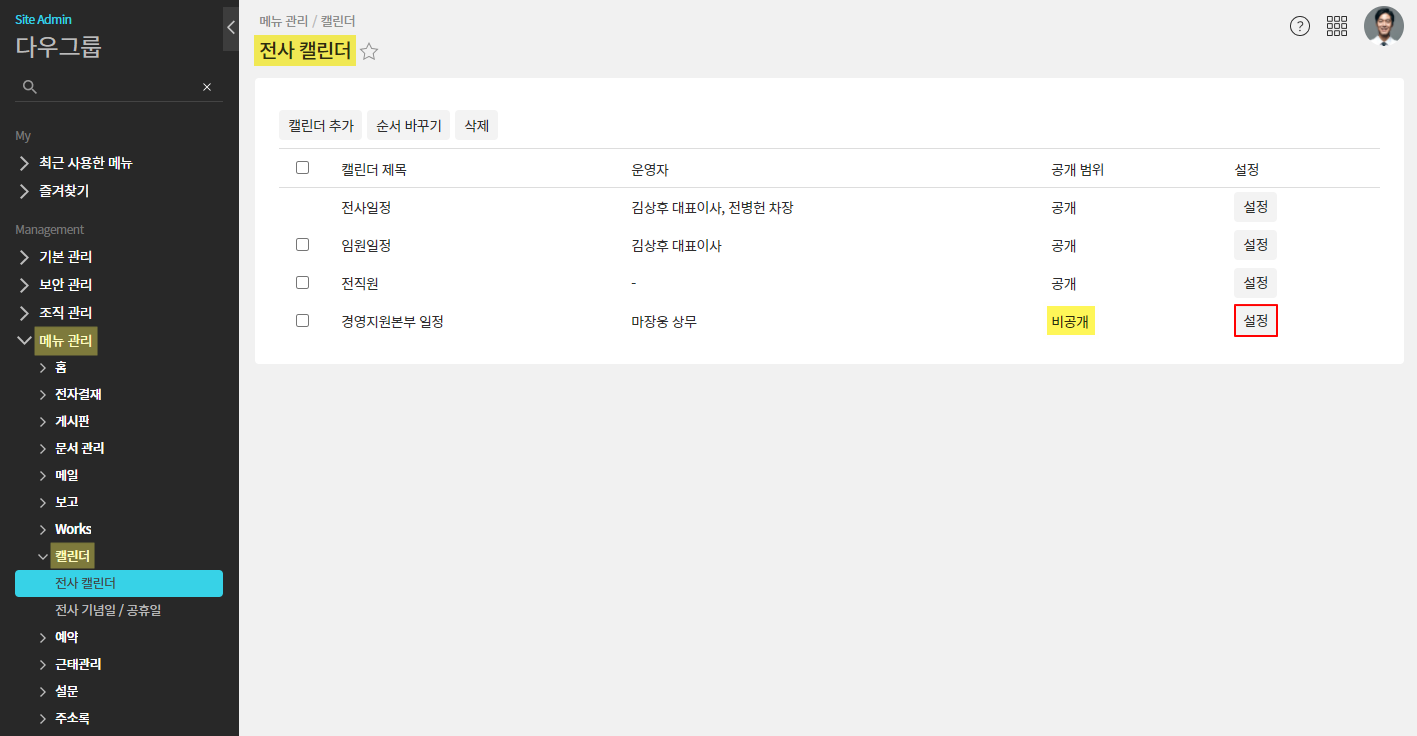
Task: Click the magnifier search icon in sidebar
Action: [x=30, y=87]
